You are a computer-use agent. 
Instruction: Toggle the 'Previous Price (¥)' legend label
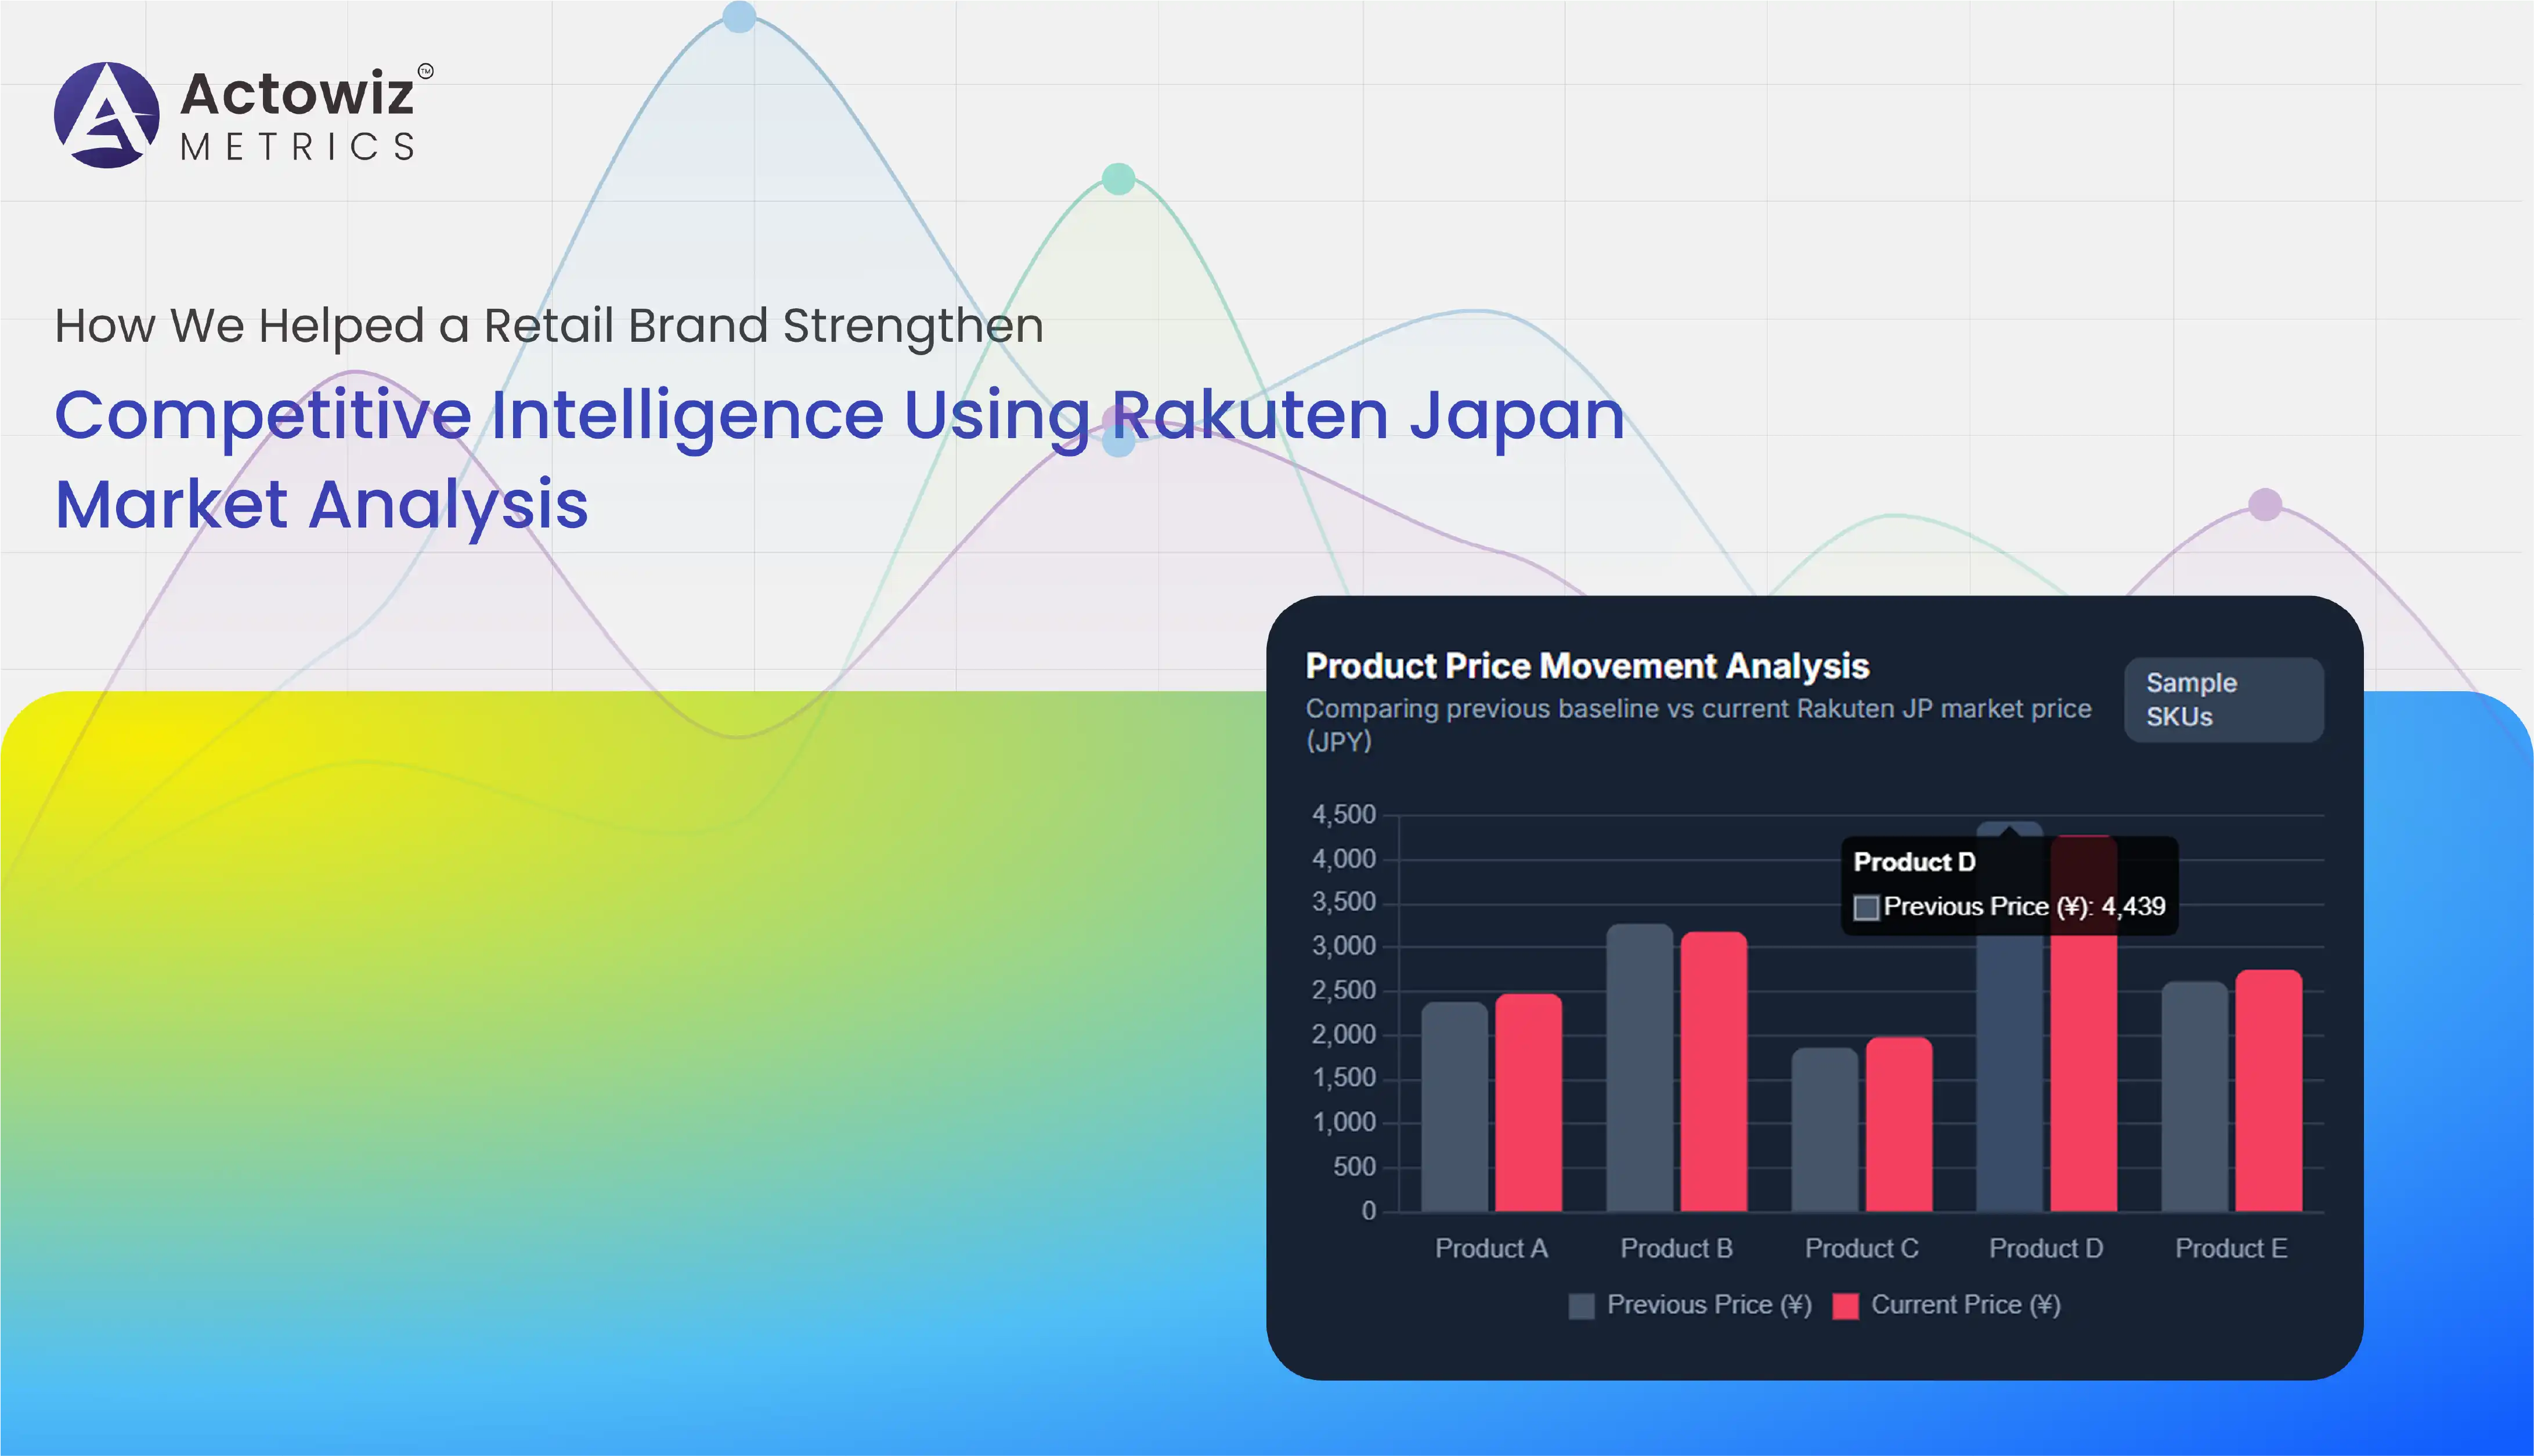point(1709,1305)
